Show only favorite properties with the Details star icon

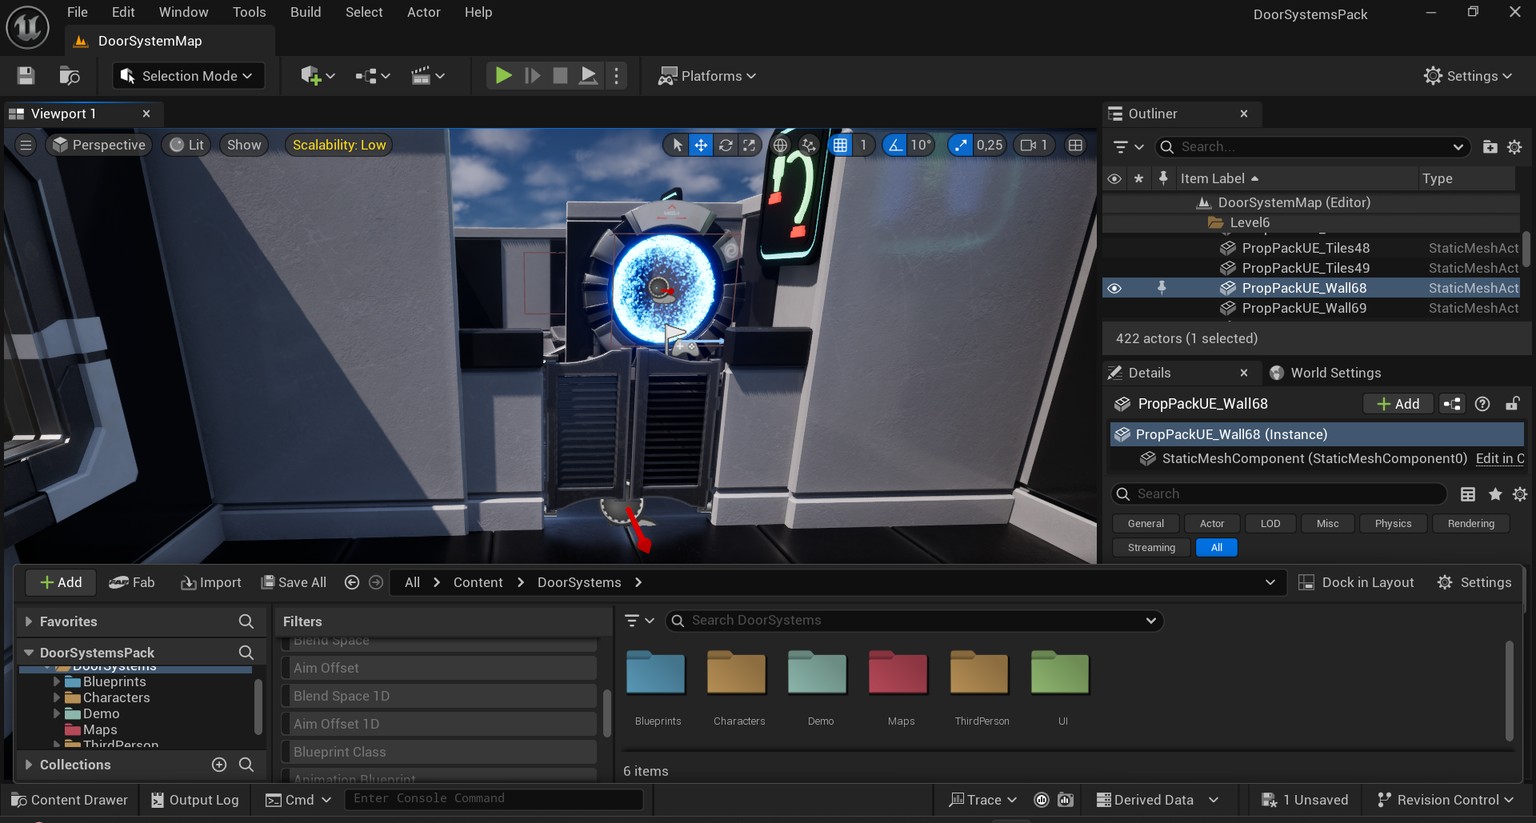point(1495,494)
